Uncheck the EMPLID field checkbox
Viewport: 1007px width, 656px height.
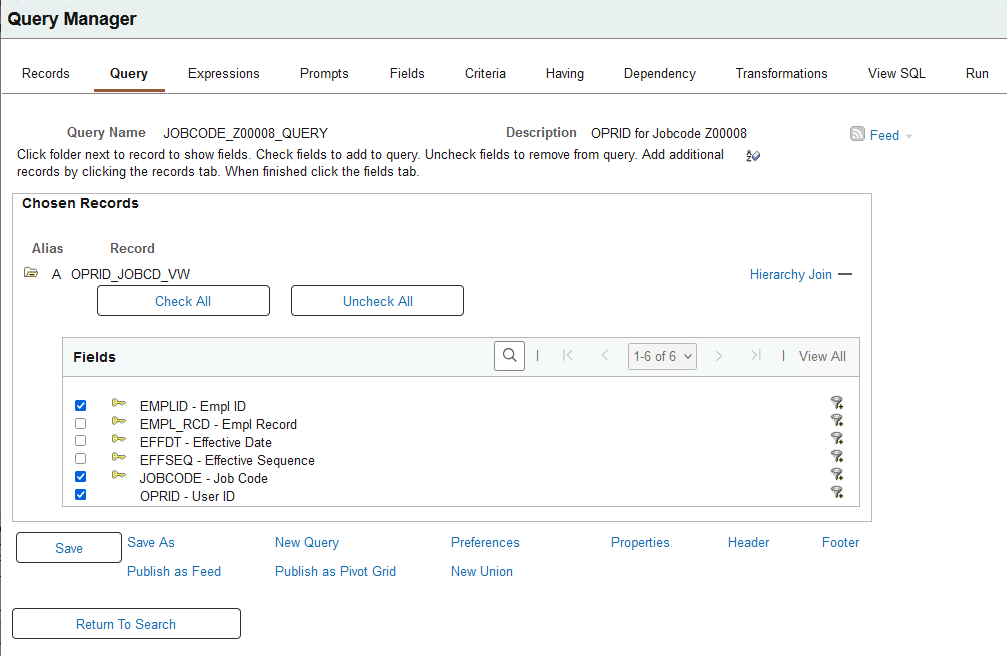80,405
